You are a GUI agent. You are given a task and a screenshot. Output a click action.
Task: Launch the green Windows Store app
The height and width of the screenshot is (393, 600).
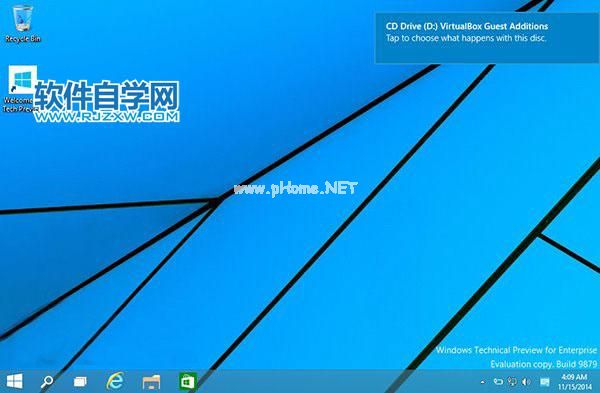(188, 382)
